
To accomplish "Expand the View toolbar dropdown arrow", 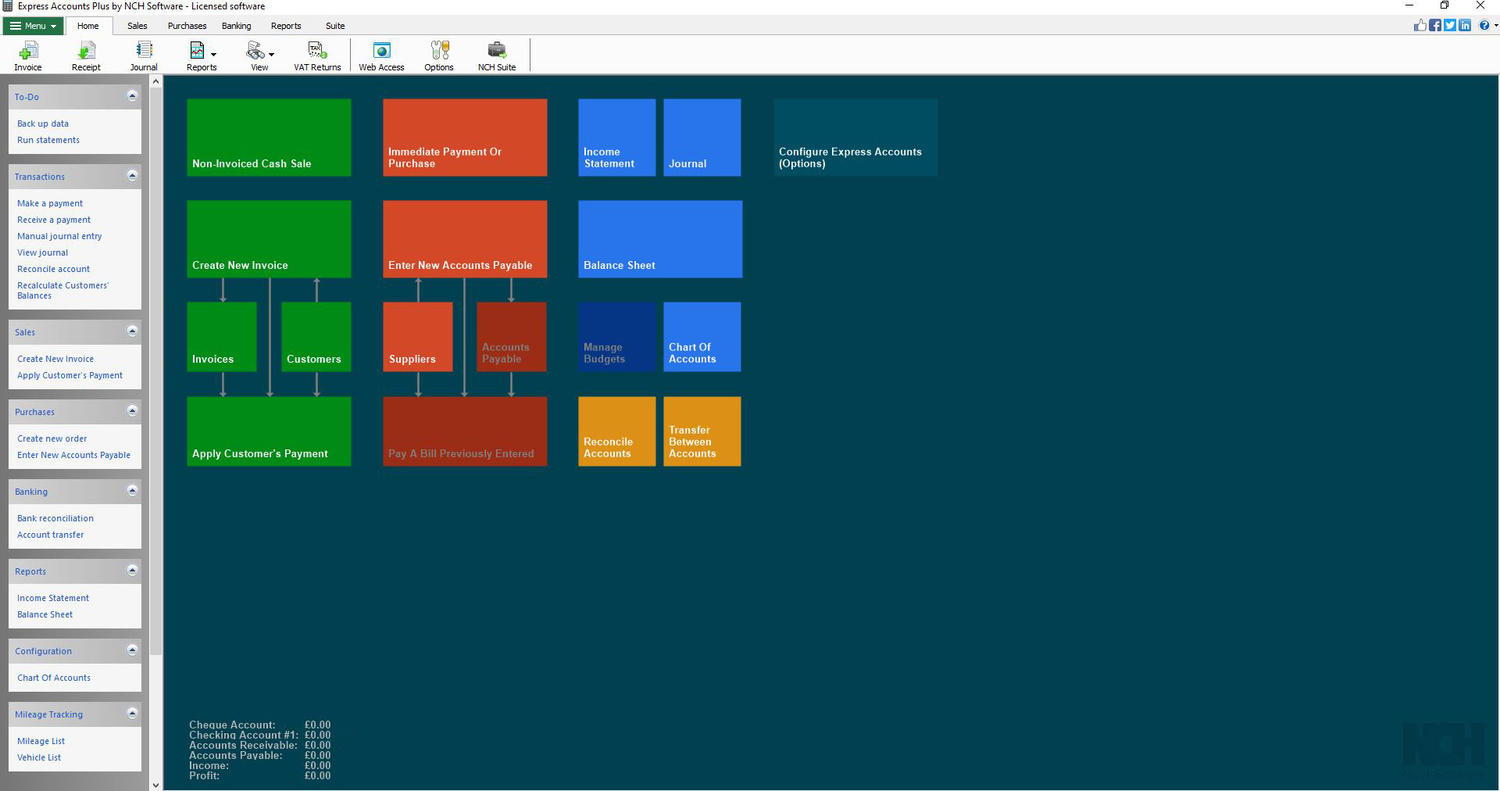I will tap(272, 55).
